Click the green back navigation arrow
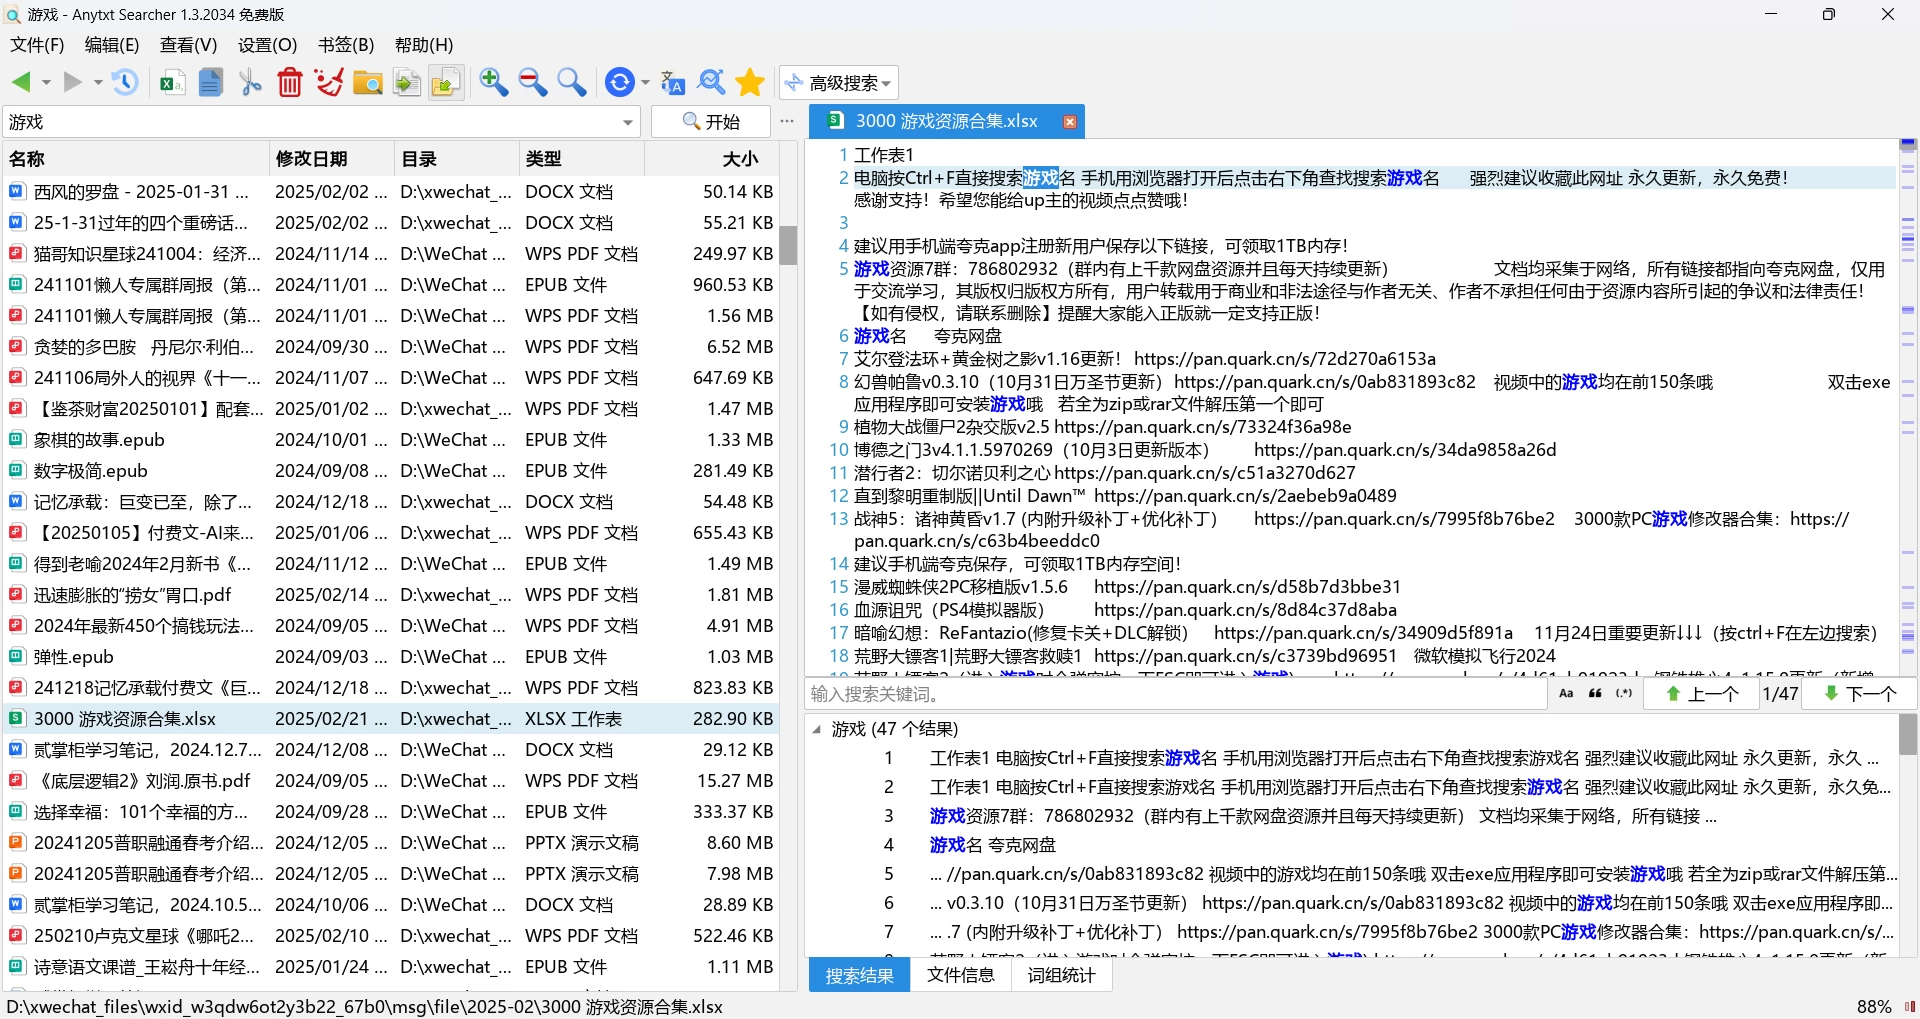The height and width of the screenshot is (1019, 1920). 21,83
